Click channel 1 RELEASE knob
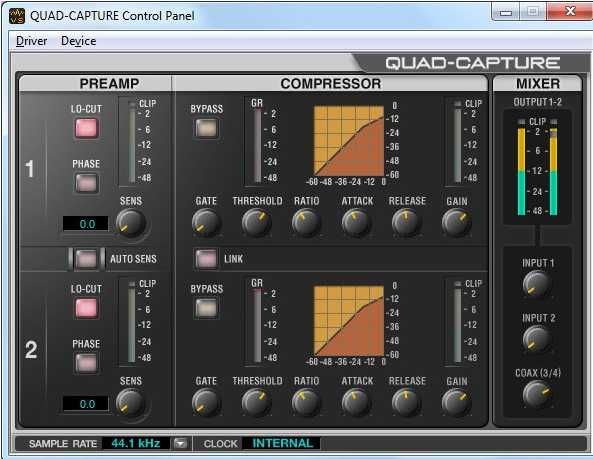Image resolution: width=593 pixels, height=459 pixels. (x=407, y=223)
